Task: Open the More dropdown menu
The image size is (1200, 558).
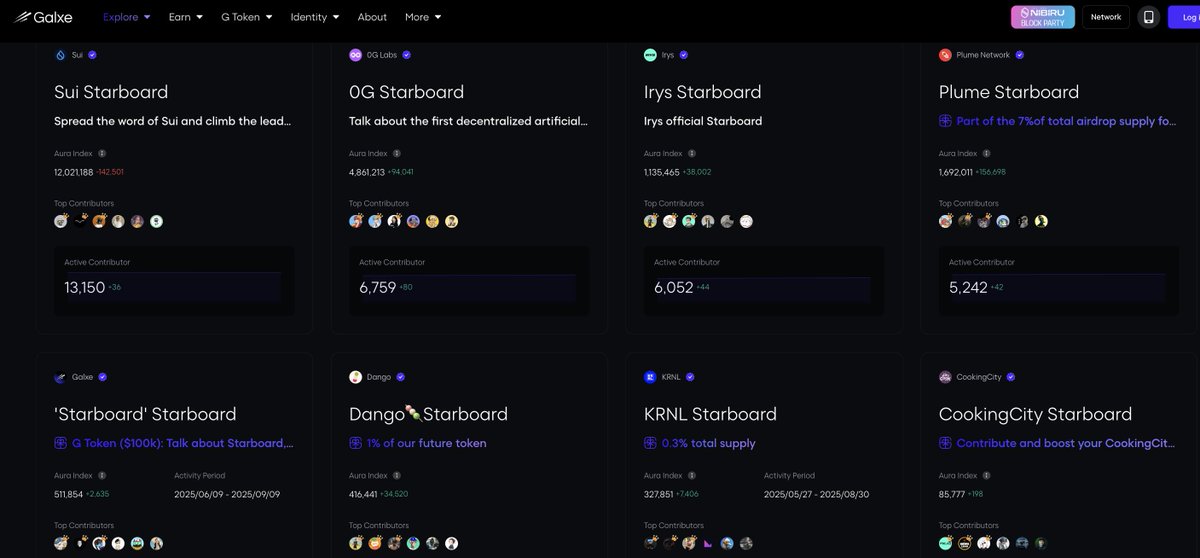Action: coord(423,17)
